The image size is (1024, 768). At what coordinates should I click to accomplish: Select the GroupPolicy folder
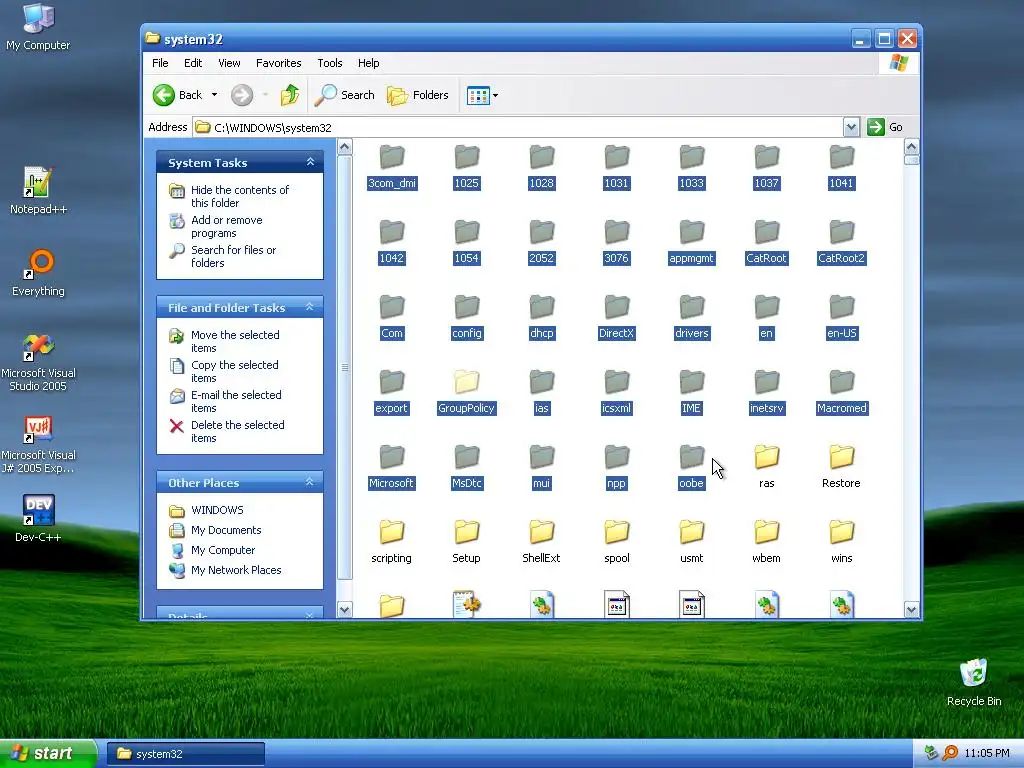[466, 393]
